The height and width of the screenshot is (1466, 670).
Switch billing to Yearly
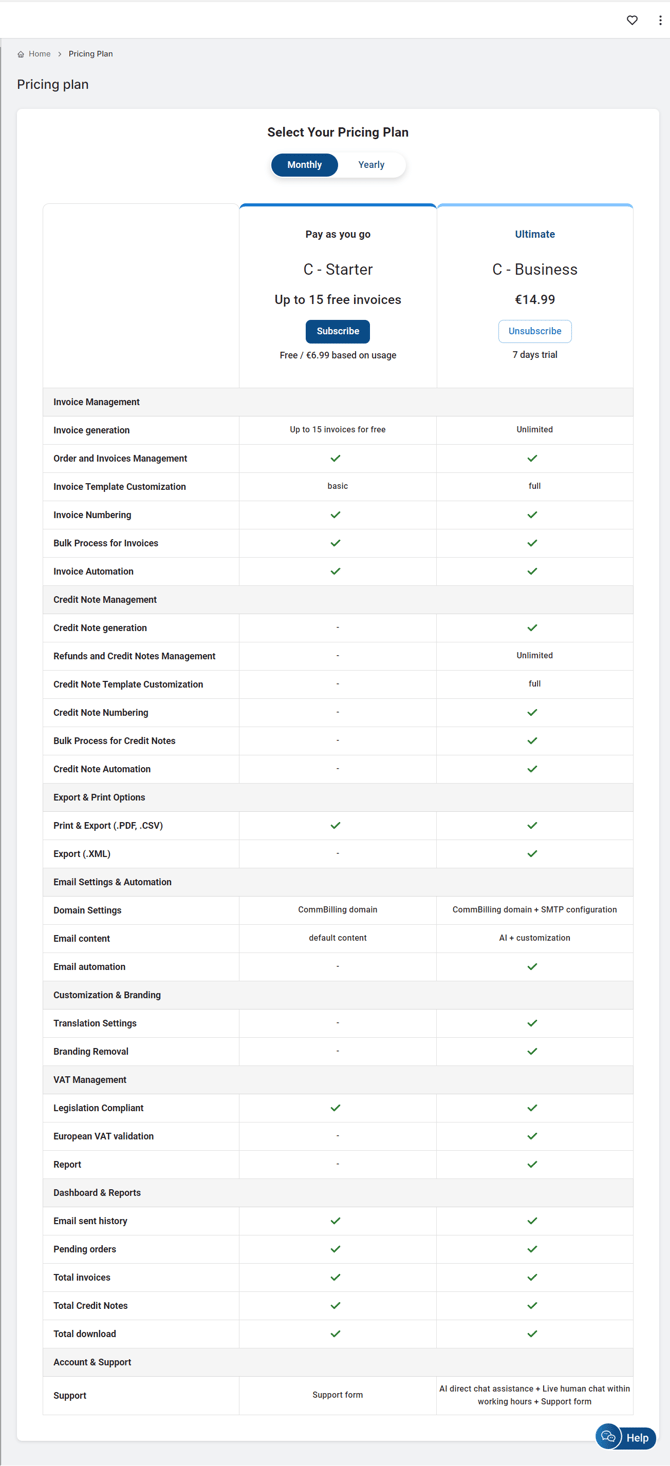point(371,165)
